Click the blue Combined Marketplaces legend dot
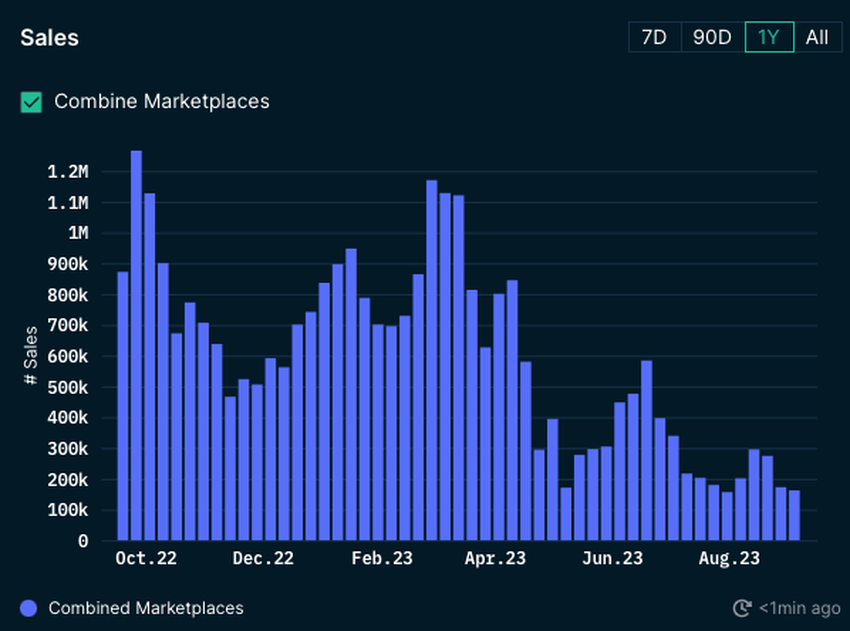Screen dimensions: 850x631 (29, 608)
